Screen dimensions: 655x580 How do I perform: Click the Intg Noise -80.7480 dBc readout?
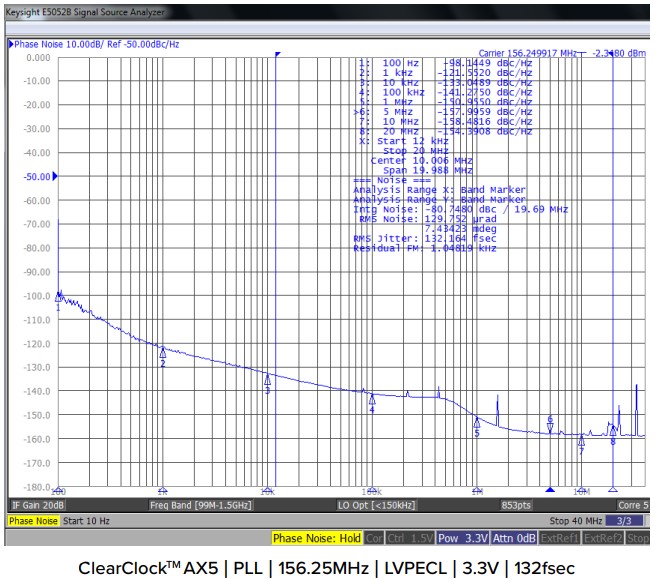click(461, 209)
